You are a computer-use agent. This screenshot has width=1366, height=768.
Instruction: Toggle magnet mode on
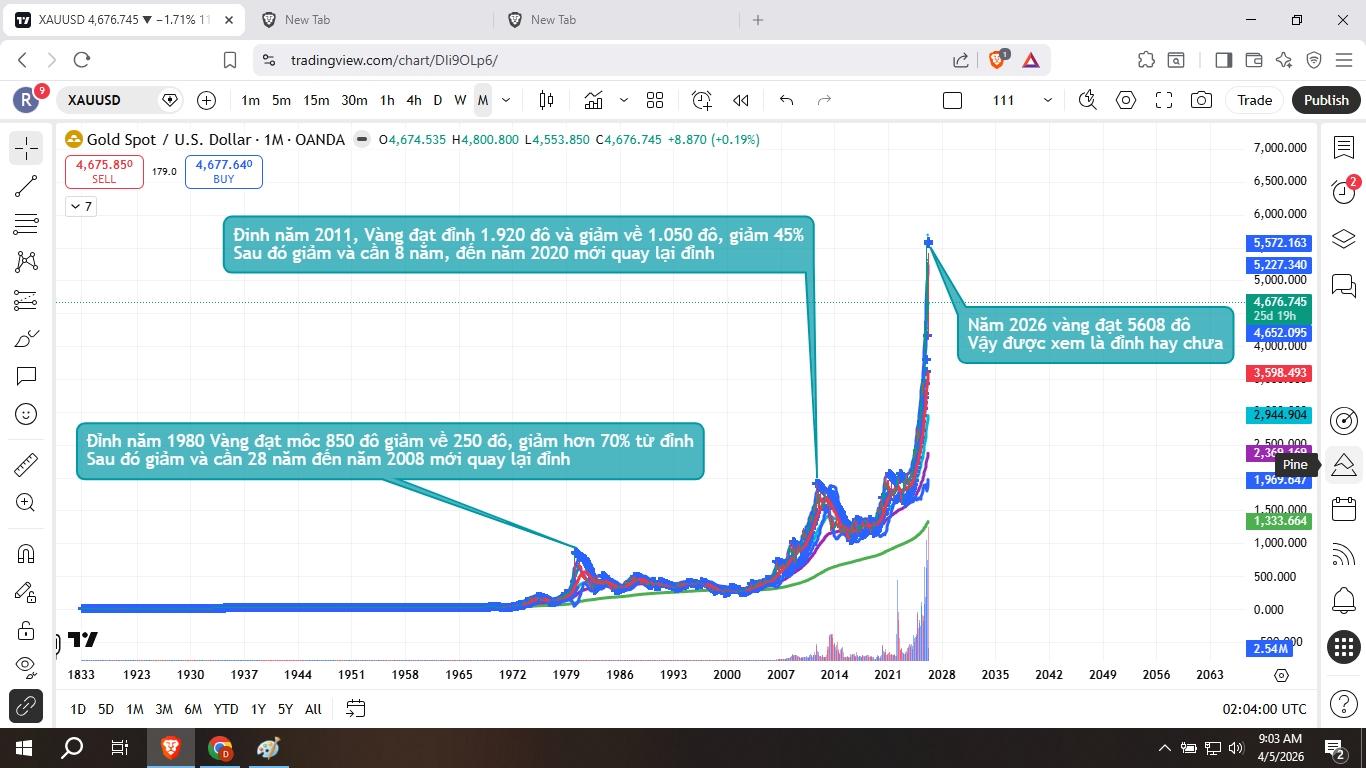(26, 554)
